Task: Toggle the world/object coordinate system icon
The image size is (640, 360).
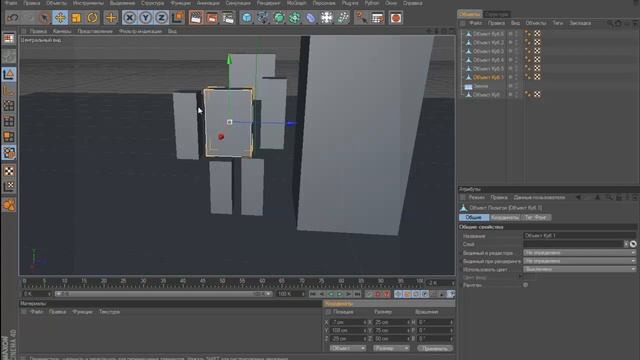Action: (x=178, y=18)
